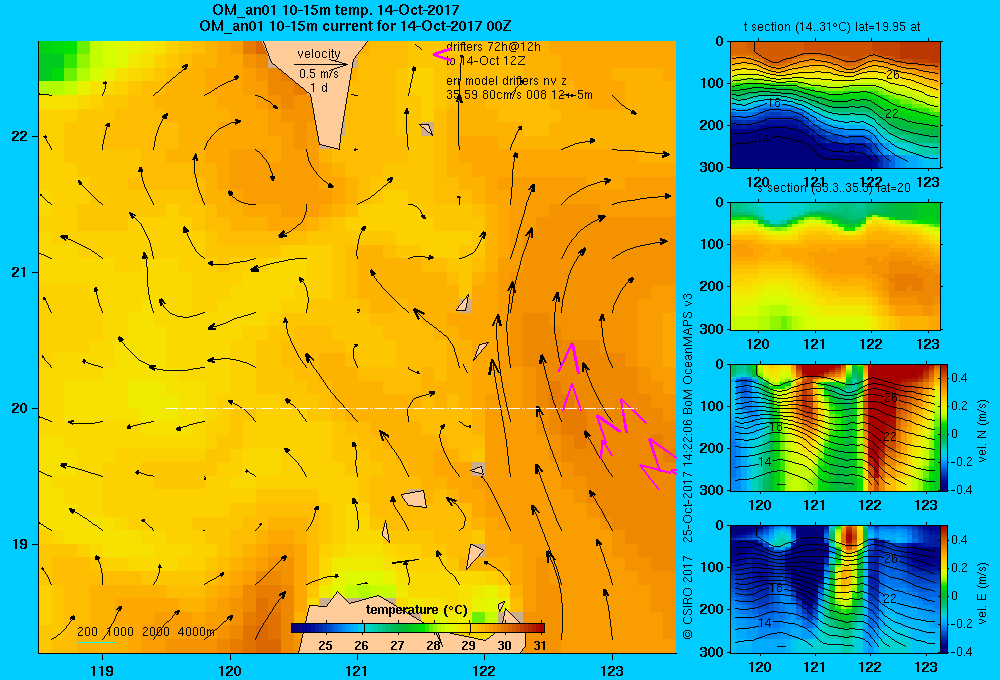Click the longitude label "123" under the main map
The image size is (1000, 680).
tap(612, 670)
